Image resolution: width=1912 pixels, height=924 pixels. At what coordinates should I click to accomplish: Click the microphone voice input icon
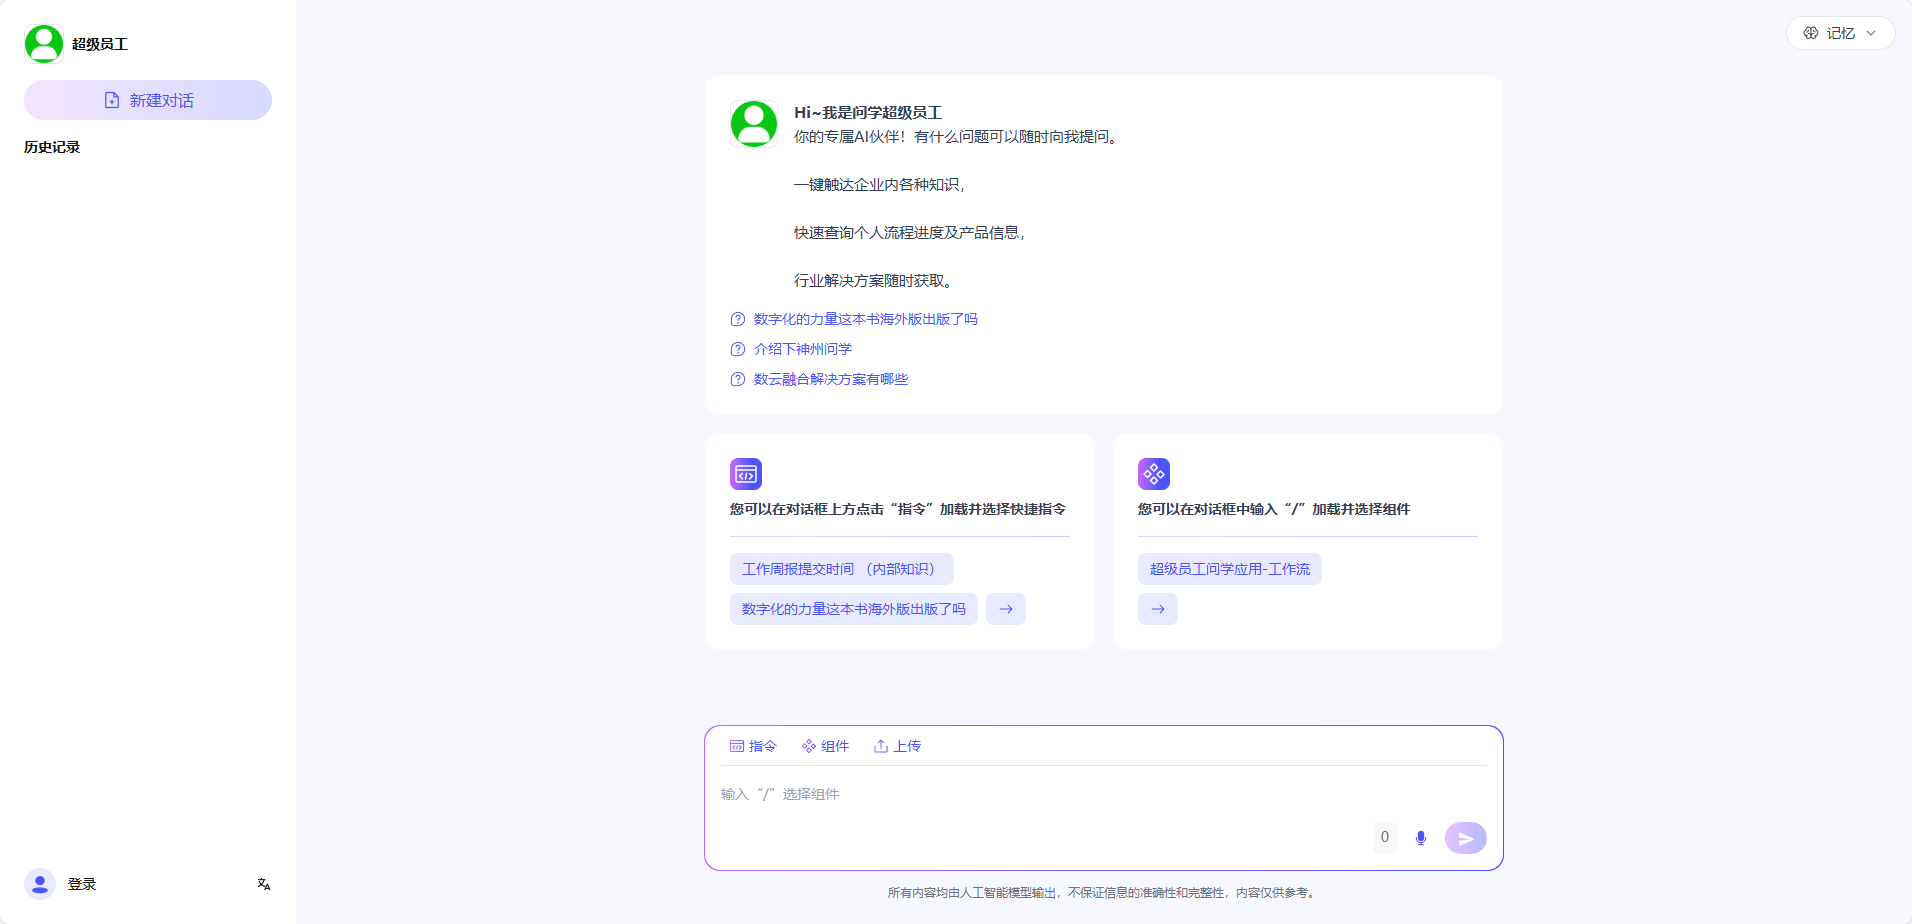(1420, 838)
